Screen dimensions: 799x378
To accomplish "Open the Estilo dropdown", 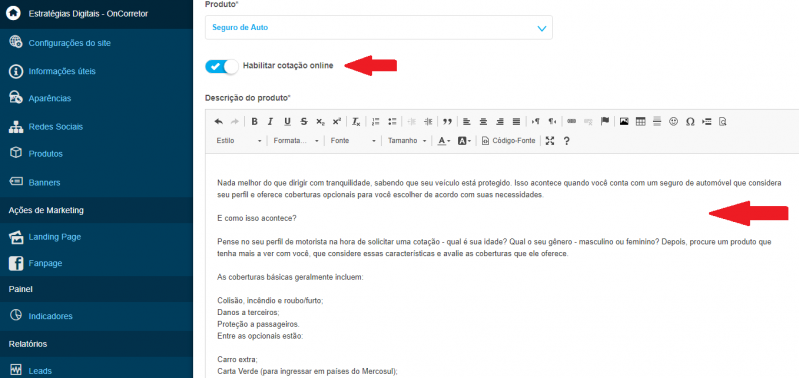I will [238, 141].
